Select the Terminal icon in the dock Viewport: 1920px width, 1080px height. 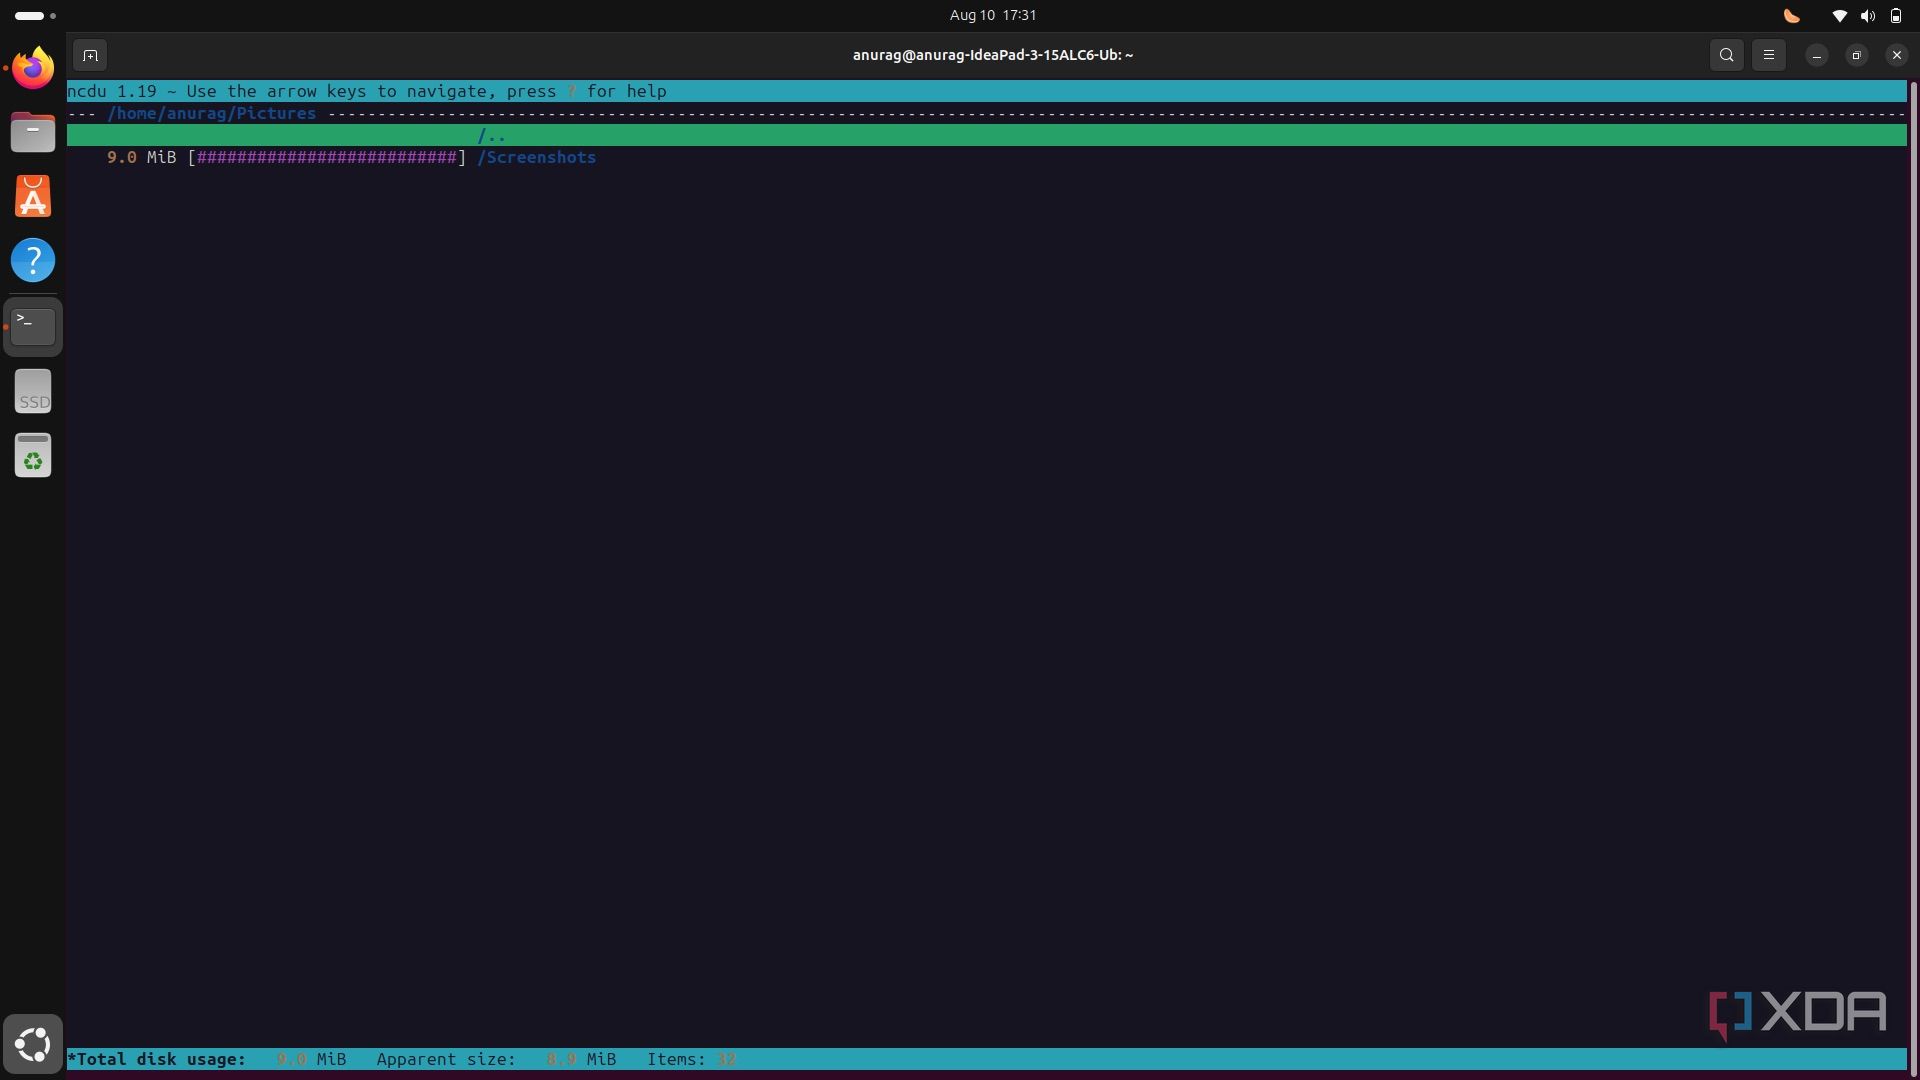pyautogui.click(x=33, y=326)
